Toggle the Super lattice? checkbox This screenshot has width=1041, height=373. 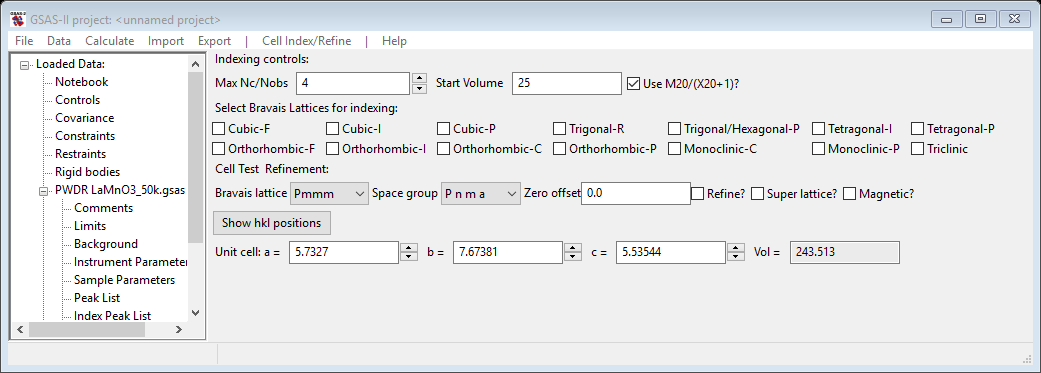pos(758,194)
